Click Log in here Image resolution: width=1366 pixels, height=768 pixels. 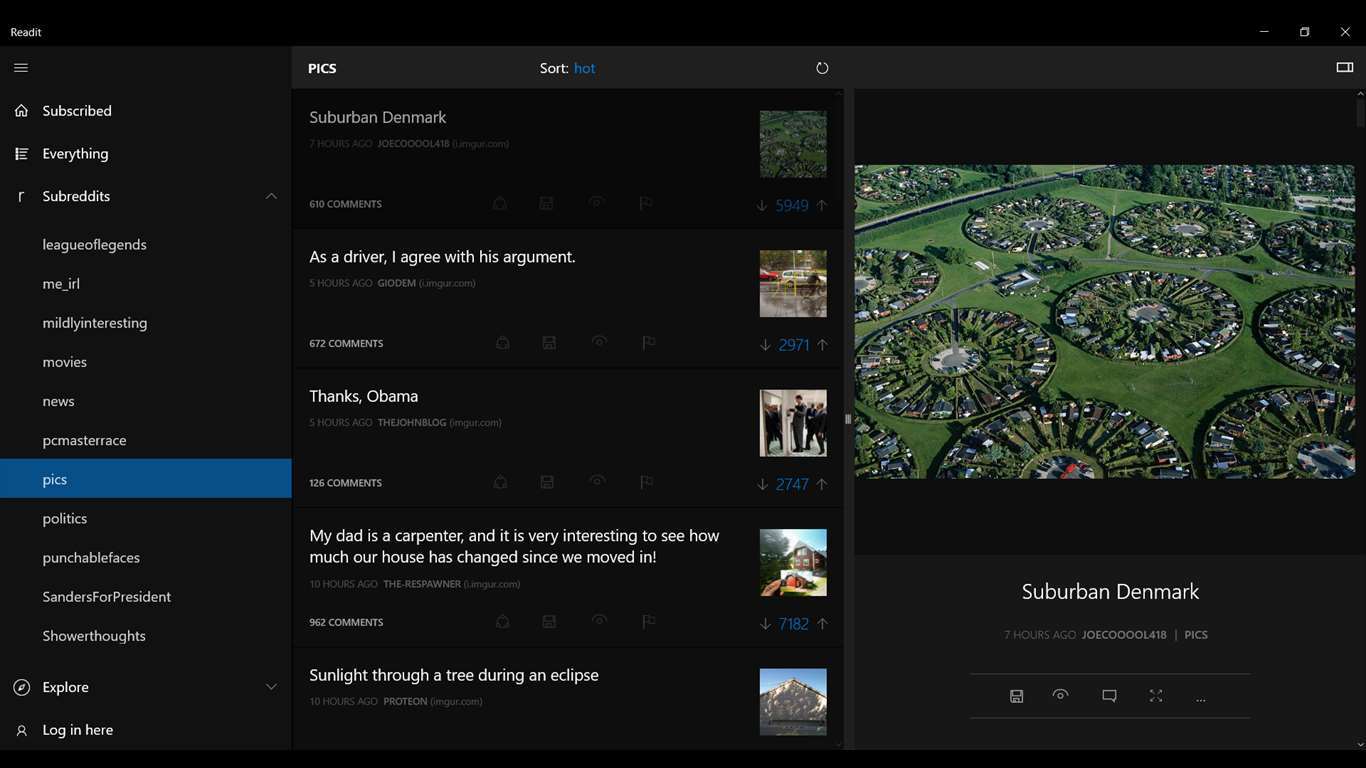click(x=77, y=730)
